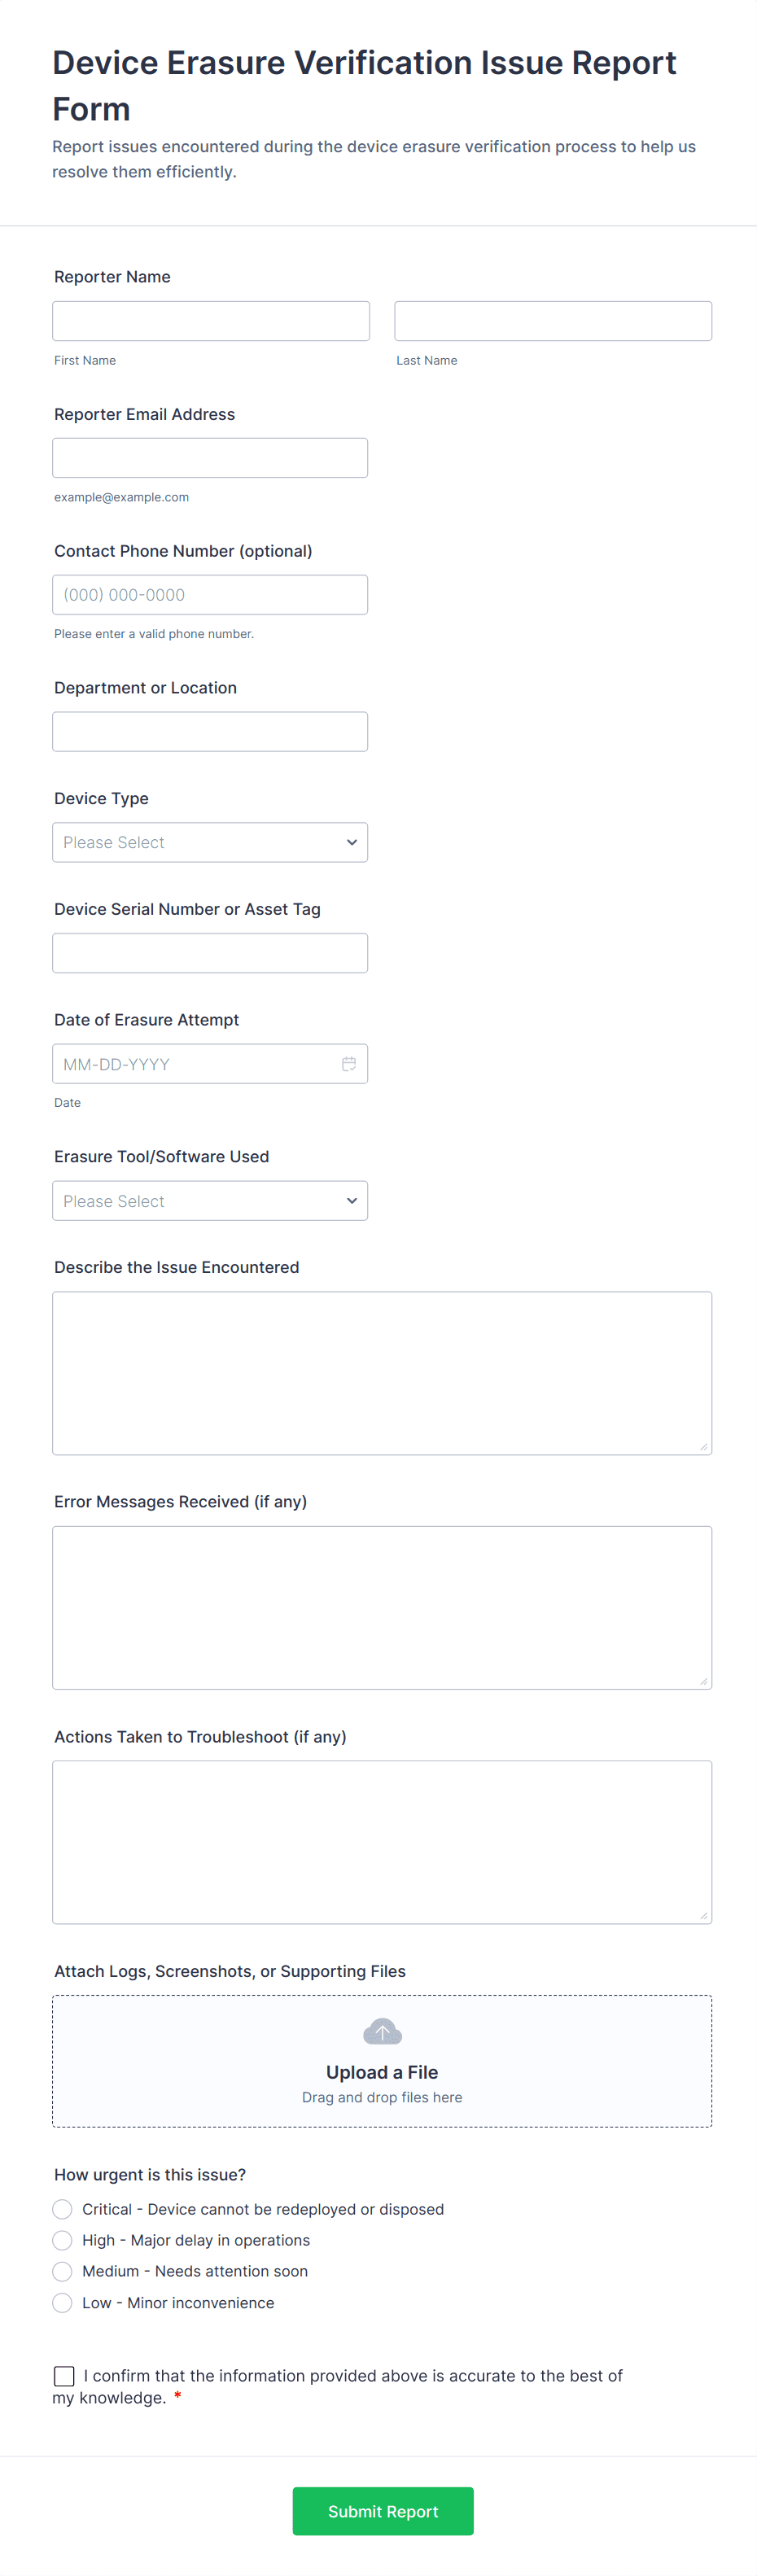Click Describe the Issue Encountered textarea
The height and width of the screenshot is (2576, 757).
click(382, 1373)
